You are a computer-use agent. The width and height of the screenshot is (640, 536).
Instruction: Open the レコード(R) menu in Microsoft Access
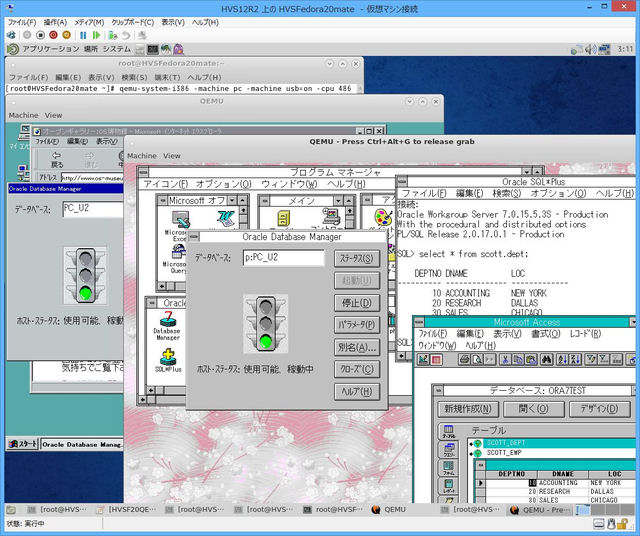tap(585, 334)
